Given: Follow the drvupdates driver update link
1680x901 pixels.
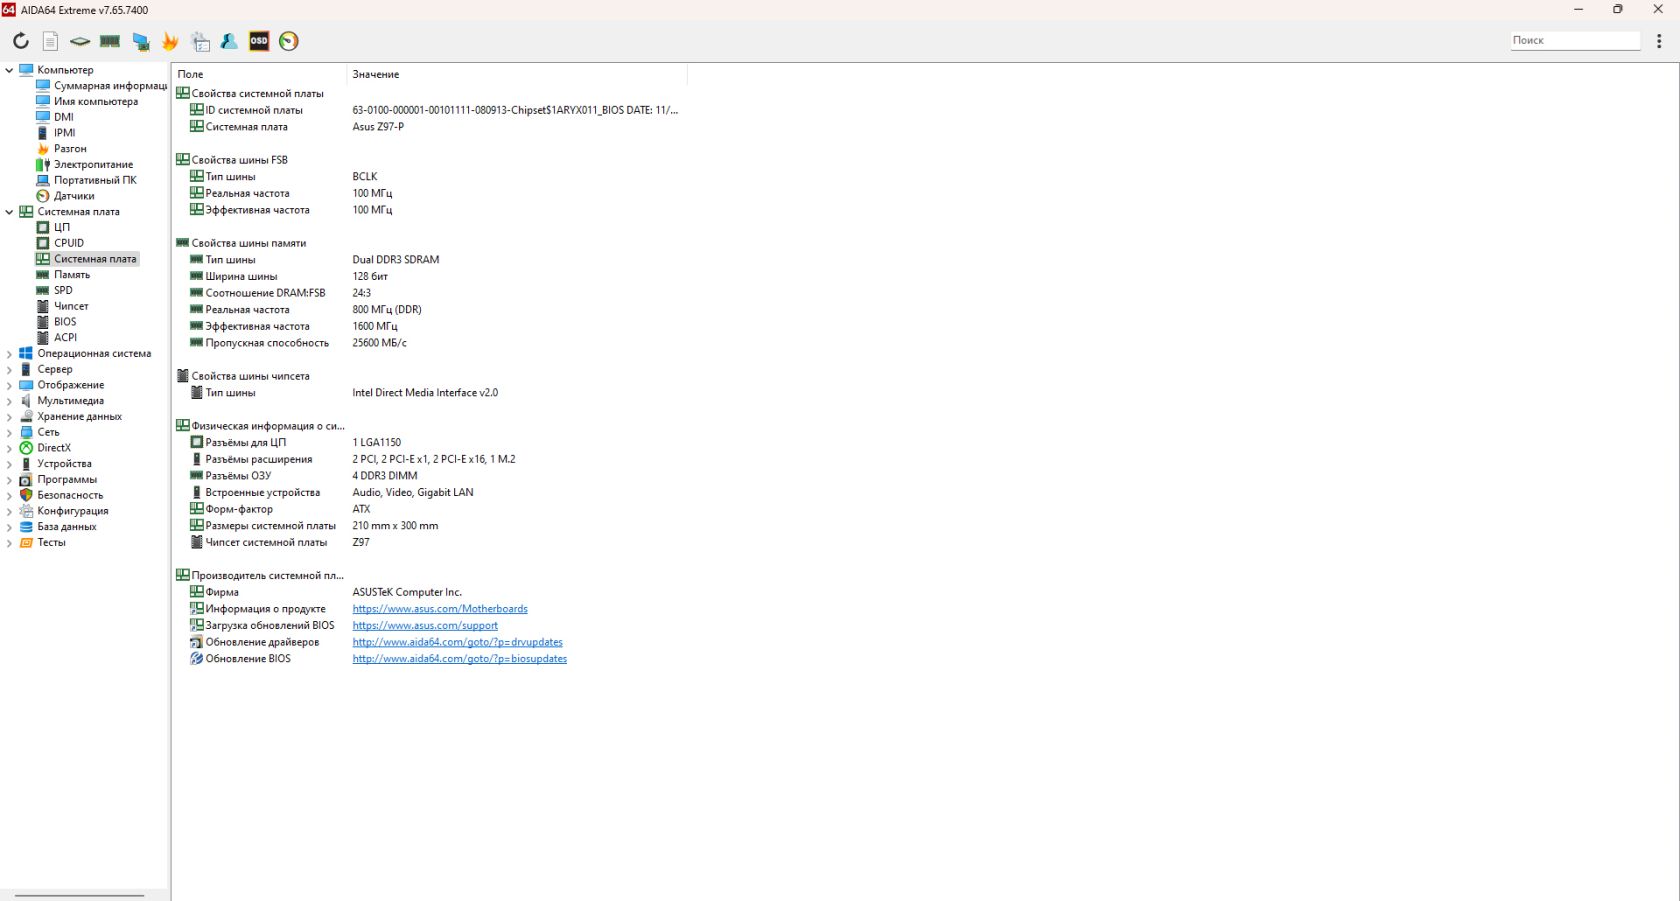Looking at the screenshot, I should [x=457, y=643].
